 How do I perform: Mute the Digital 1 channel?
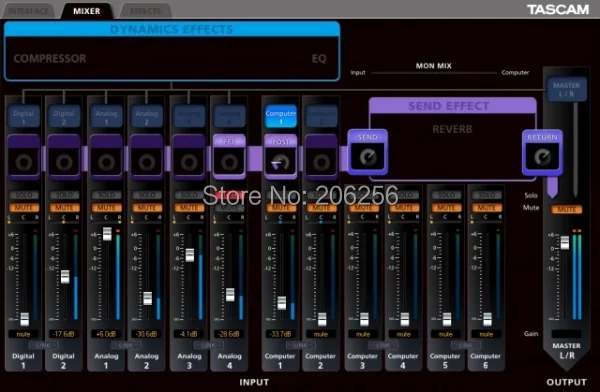click(x=23, y=208)
